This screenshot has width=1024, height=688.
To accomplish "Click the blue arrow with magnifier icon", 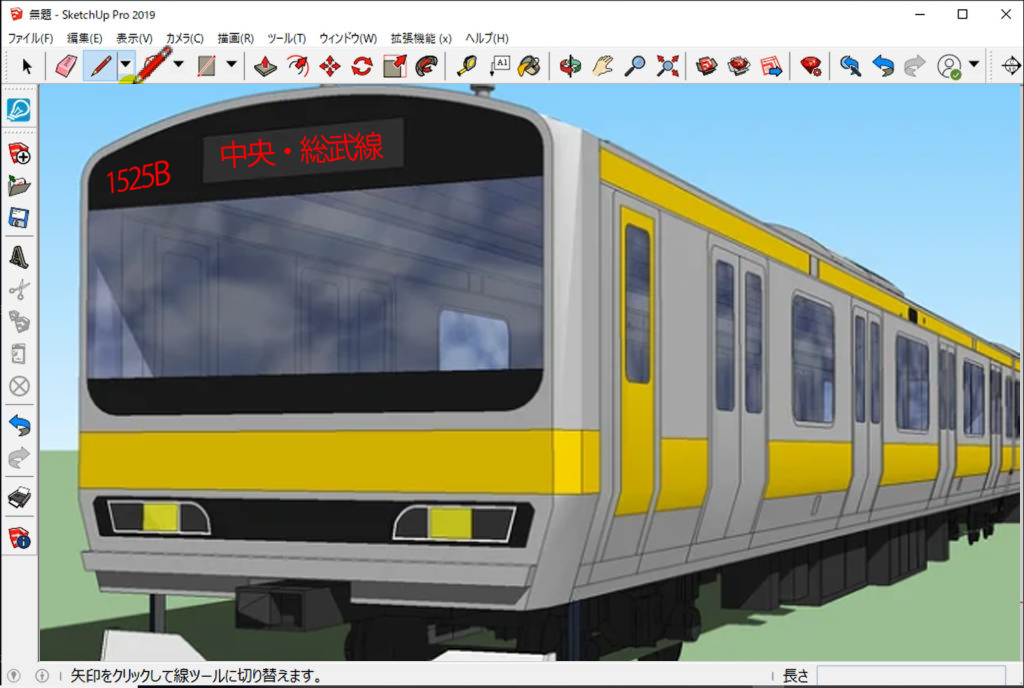I will click(x=850, y=66).
